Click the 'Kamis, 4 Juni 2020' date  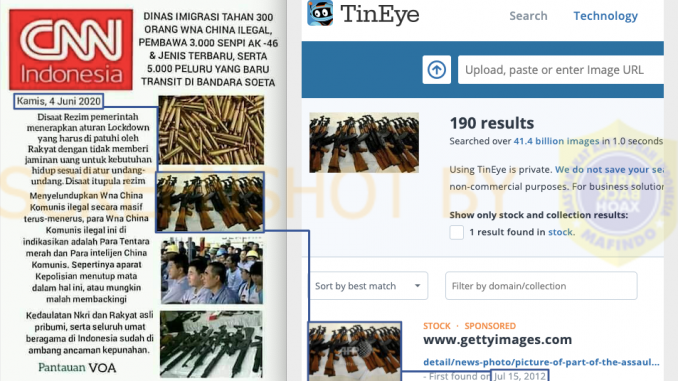click(x=59, y=101)
